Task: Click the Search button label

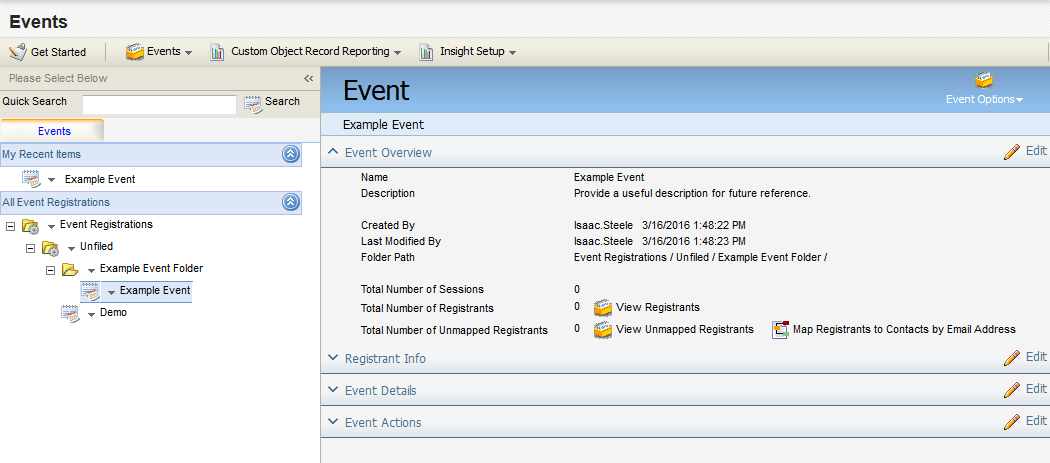Action: point(283,101)
